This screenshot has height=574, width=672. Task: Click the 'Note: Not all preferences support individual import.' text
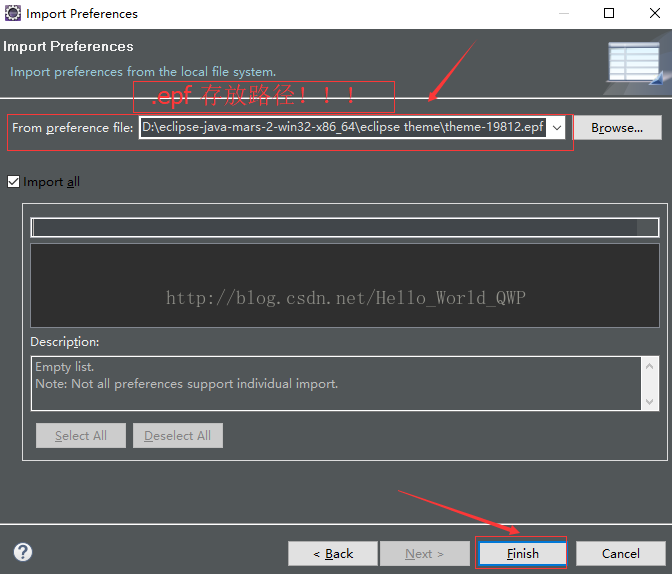(x=186, y=384)
